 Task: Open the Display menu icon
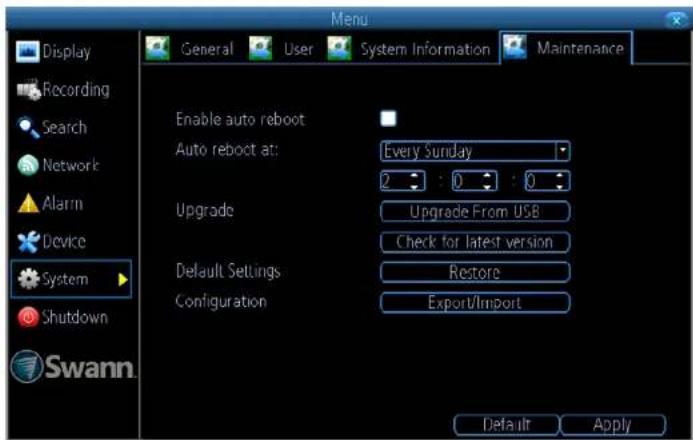pyautogui.click(x=27, y=52)
